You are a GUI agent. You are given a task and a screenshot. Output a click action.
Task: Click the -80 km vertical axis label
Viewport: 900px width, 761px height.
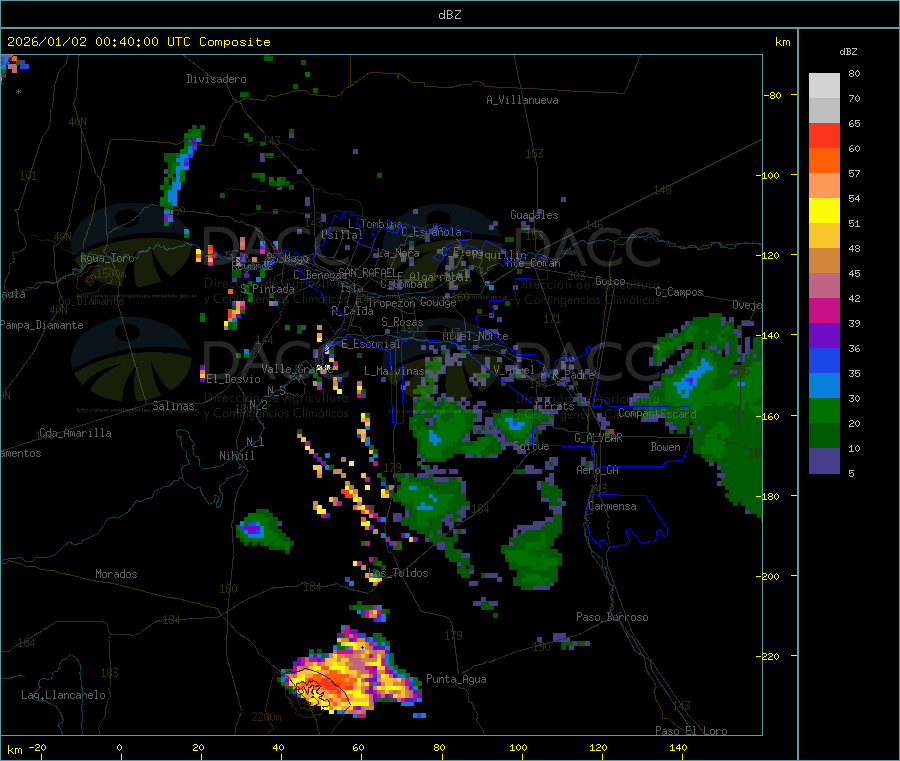773,95
